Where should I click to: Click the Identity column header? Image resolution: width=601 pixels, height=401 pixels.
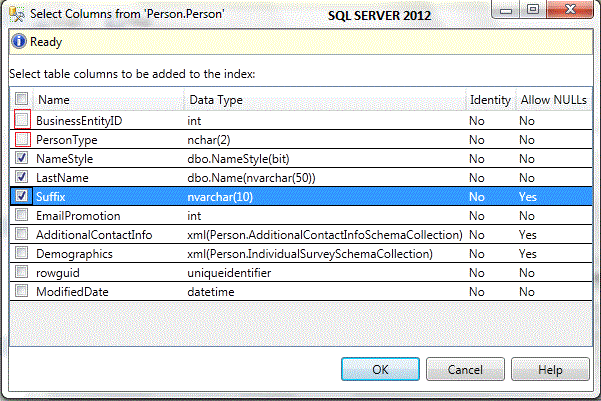[x=491, y=100]
